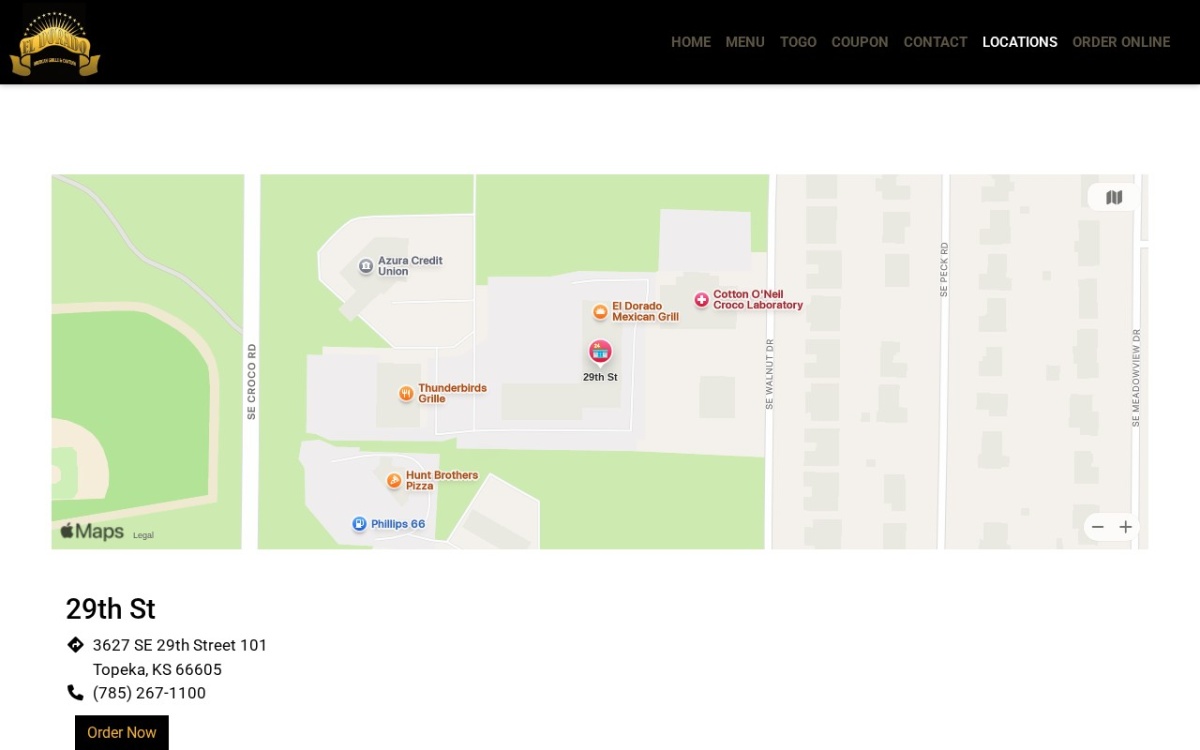Click the SE WALNUT DR street label
The height and width of the screenshot is (750, 1200).
coord(770,374)
